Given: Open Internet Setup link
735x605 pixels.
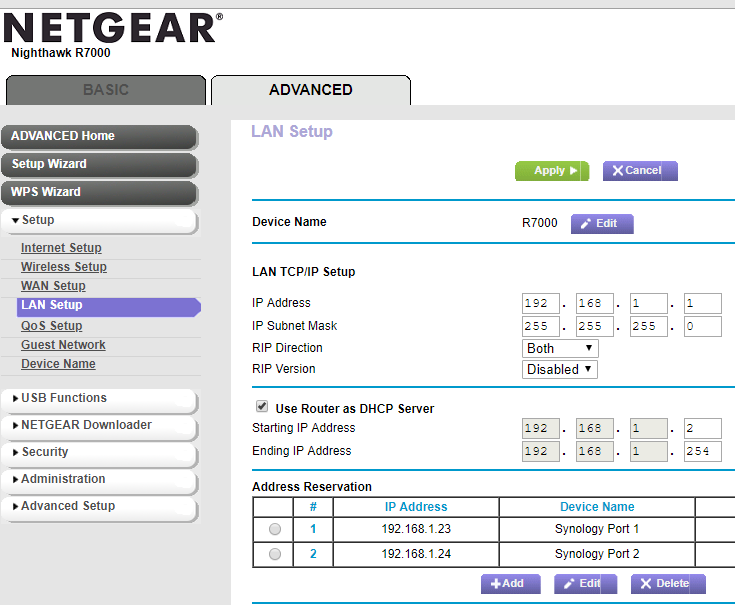Looking at the screenshot, I should (61, 248).
